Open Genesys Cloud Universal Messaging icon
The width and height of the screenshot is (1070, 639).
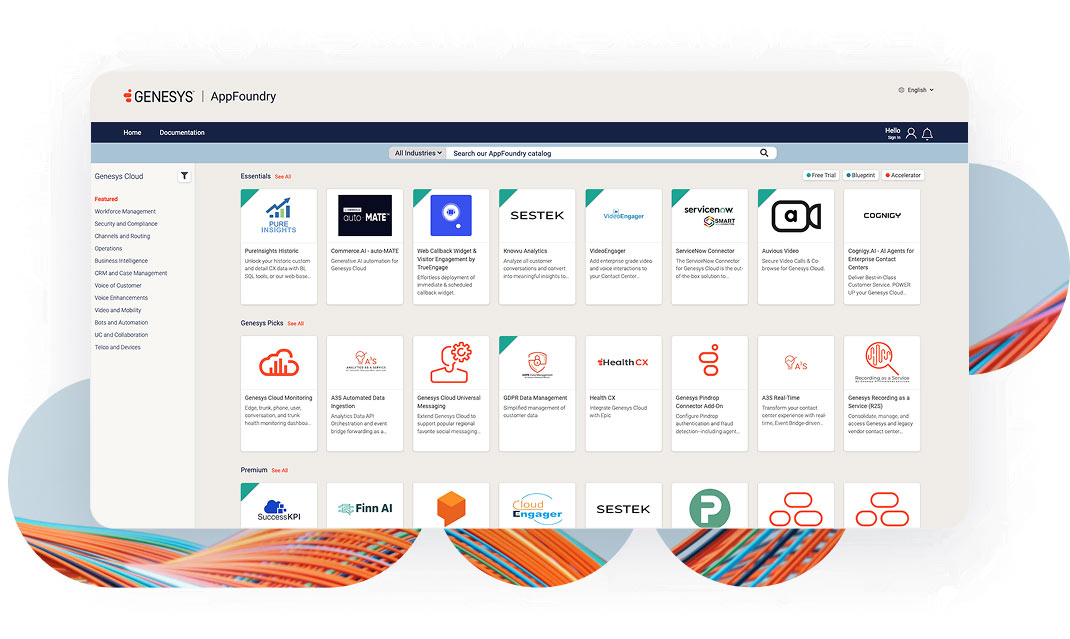click(451, 363)
